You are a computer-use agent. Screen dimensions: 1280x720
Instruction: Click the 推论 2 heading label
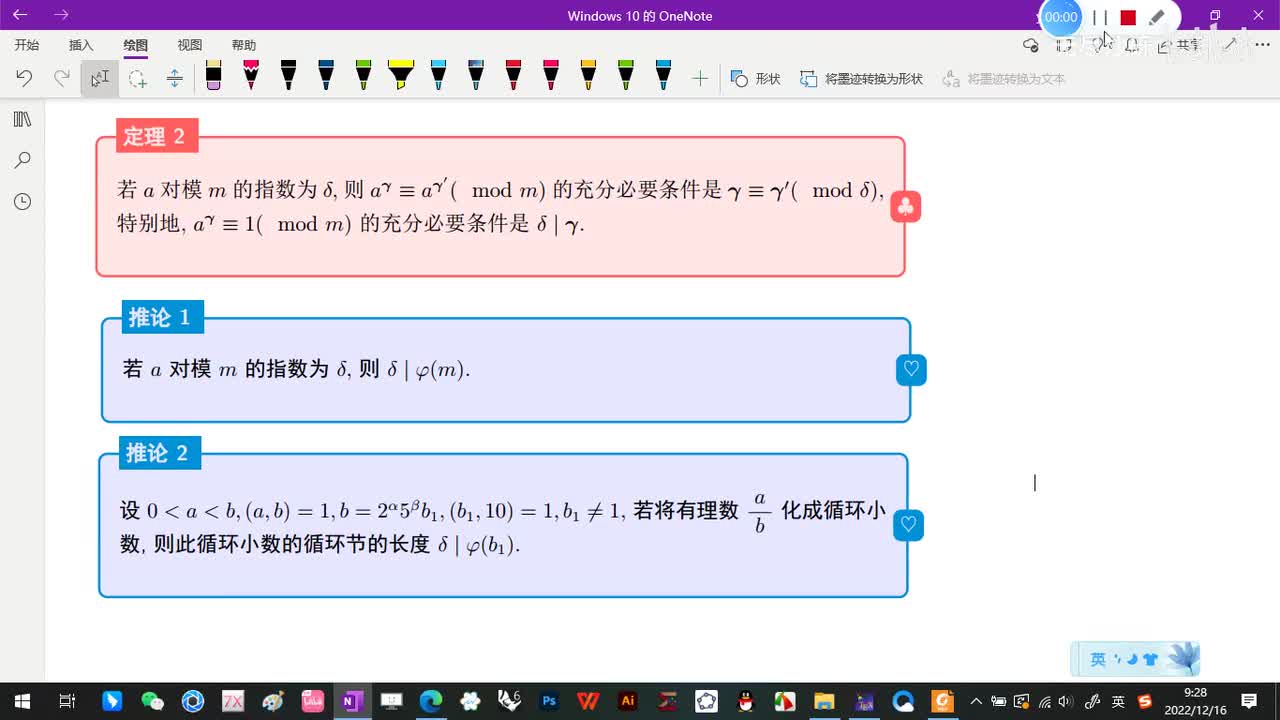160,453
